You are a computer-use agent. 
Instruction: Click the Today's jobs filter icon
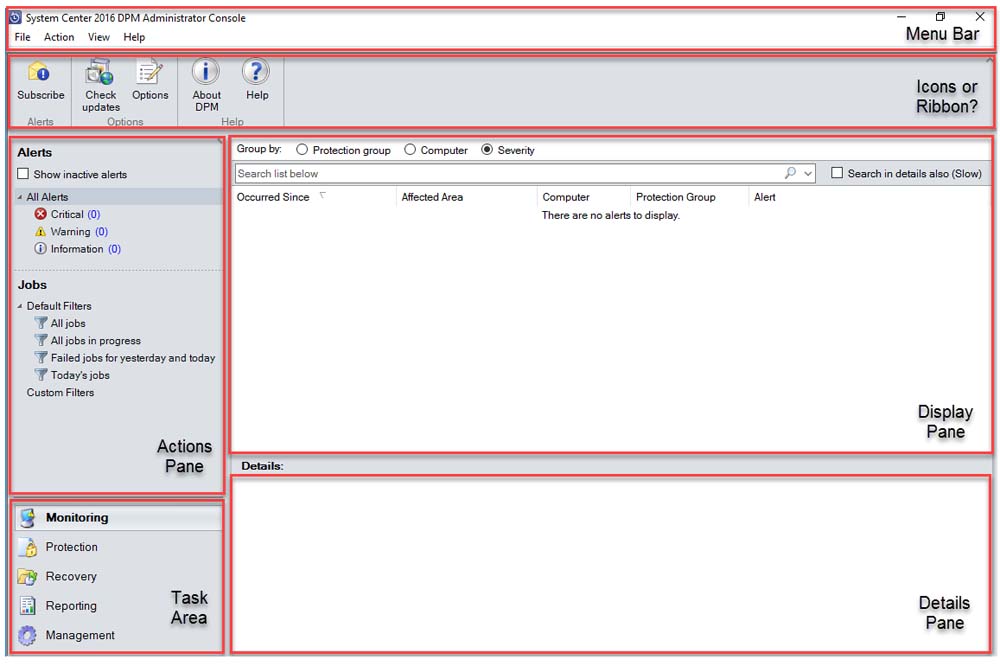pos(41,374)
